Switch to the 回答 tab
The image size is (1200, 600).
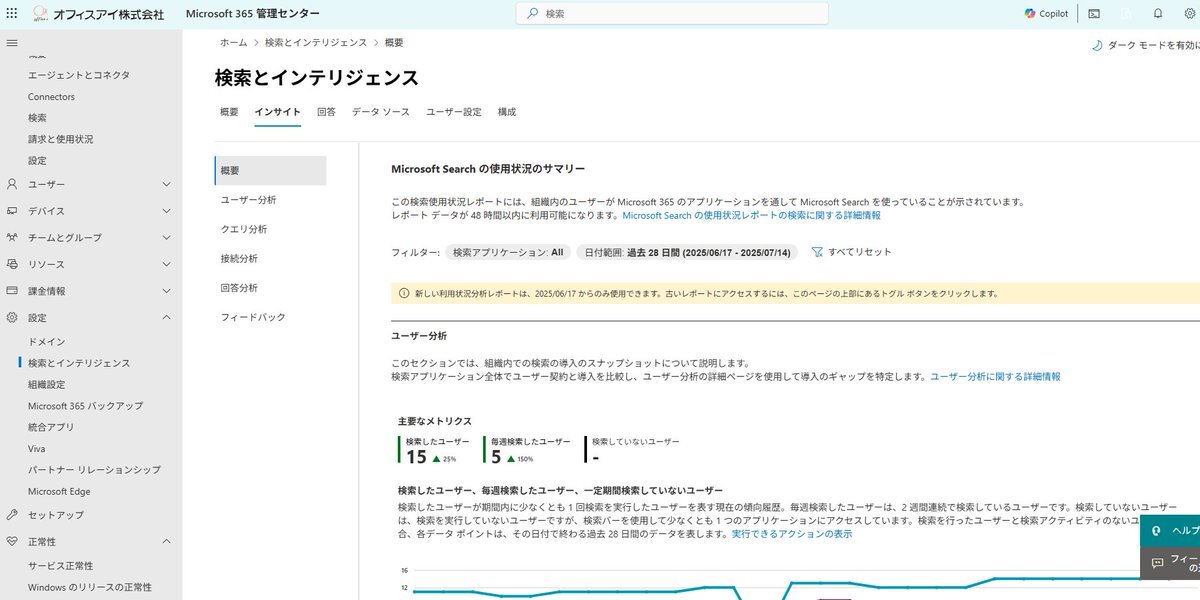326,112
